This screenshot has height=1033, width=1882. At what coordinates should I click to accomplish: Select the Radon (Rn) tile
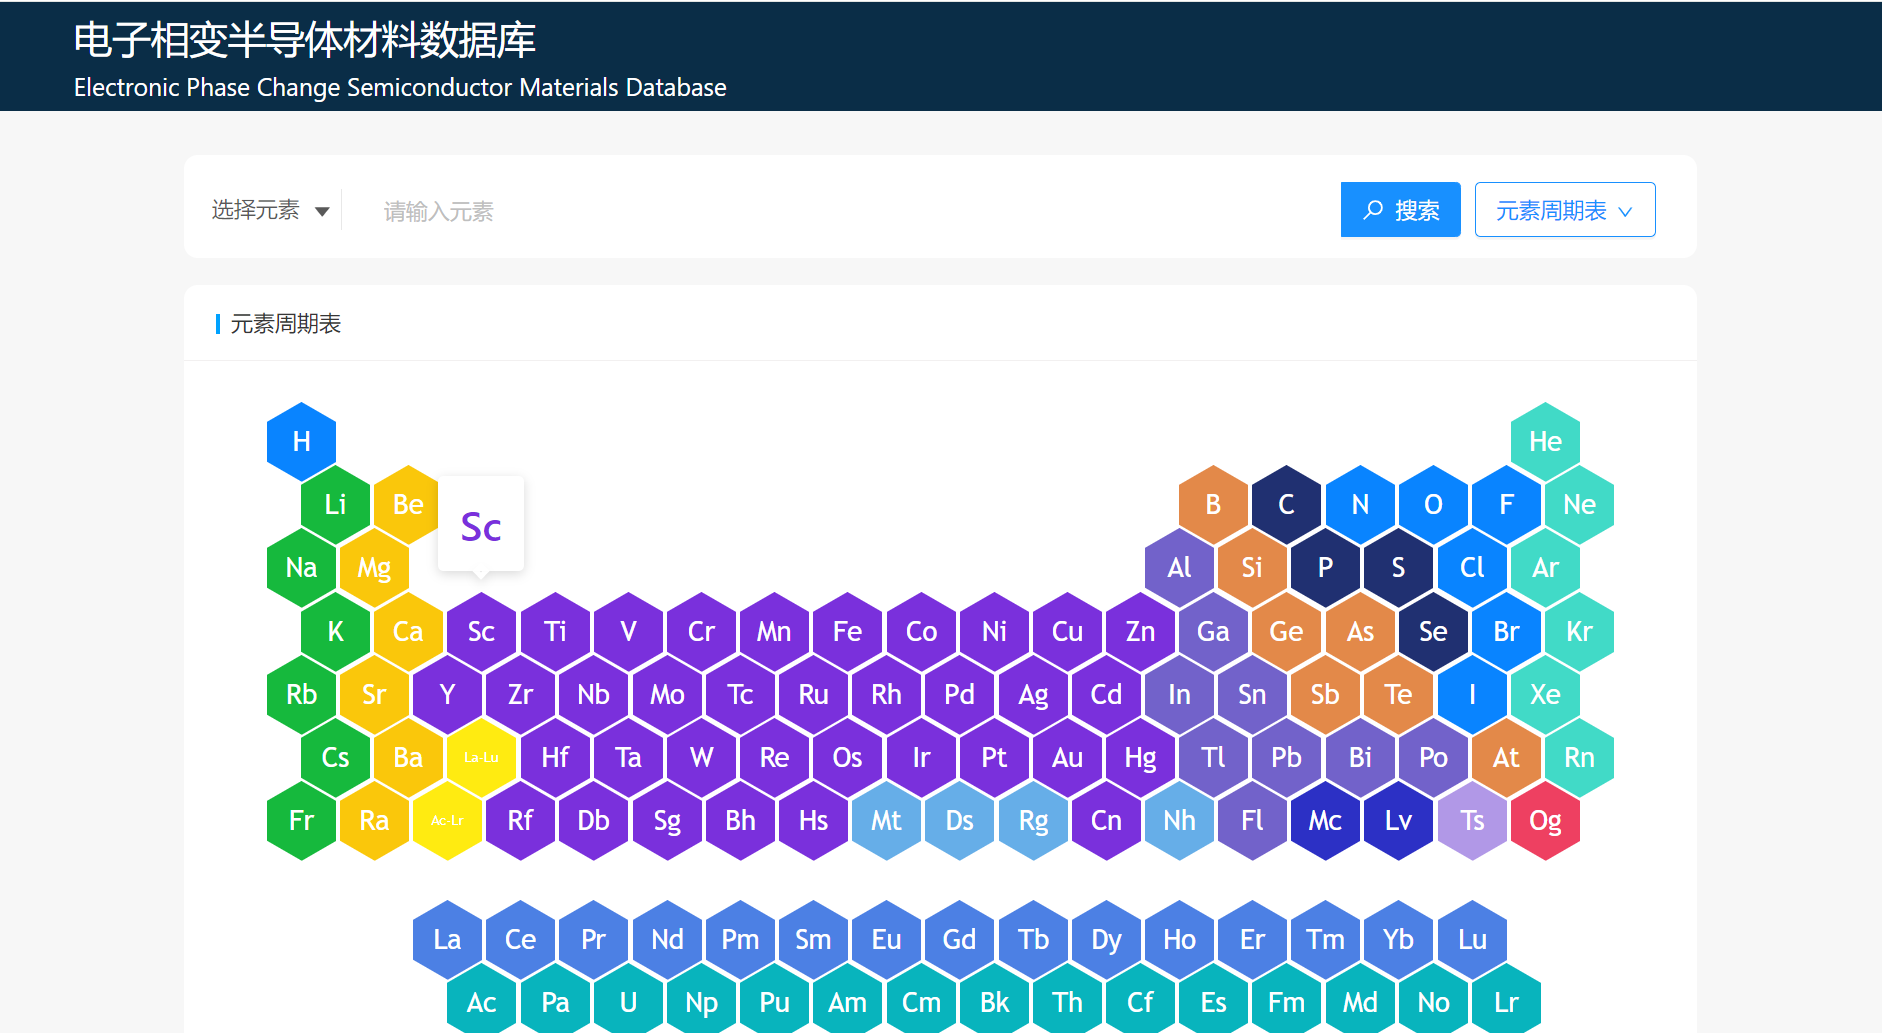(x=1579, y=757)
